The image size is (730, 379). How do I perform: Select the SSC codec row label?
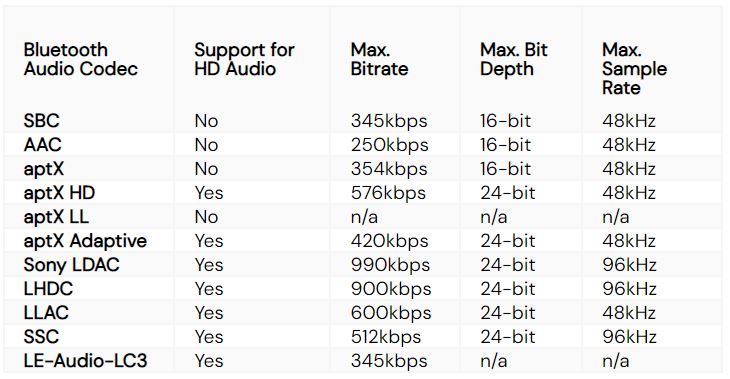click(x=41, y=337)
